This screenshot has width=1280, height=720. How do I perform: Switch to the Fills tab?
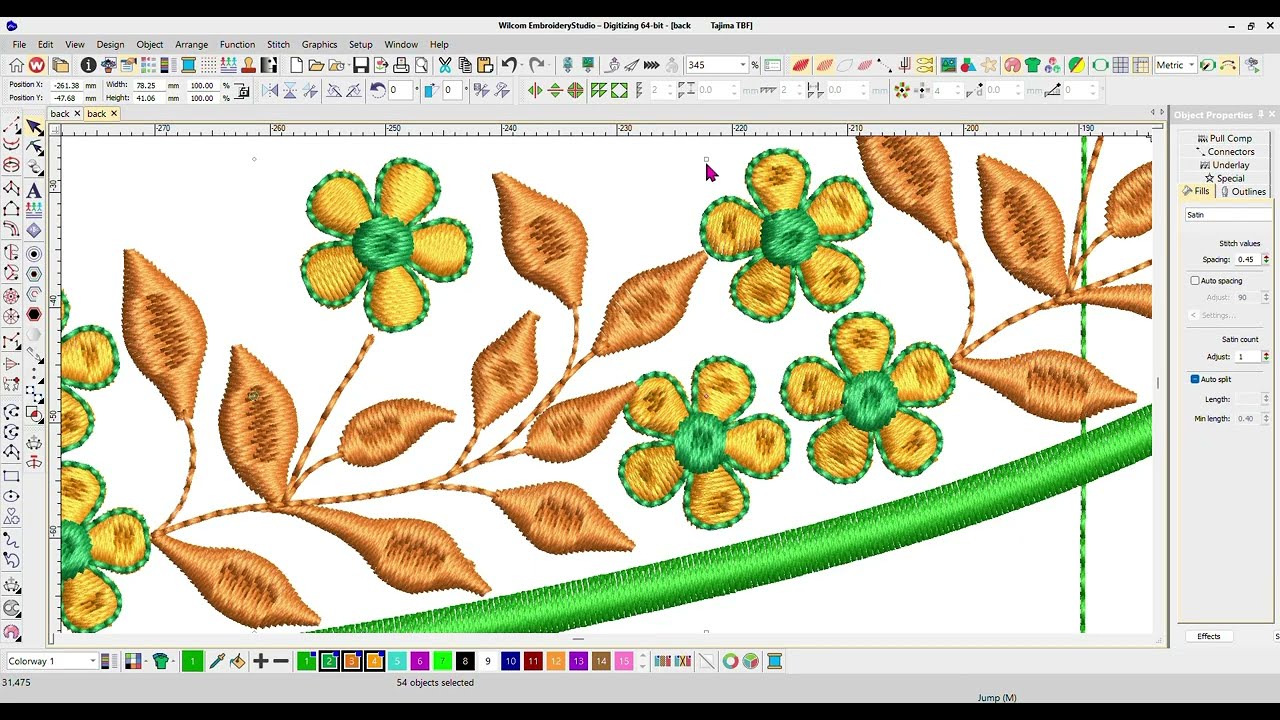click(1196, 191)
